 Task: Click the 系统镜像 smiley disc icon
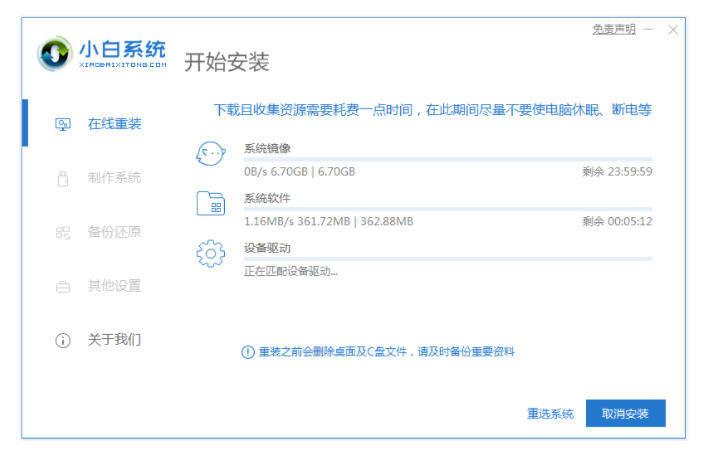click(210, 155)
